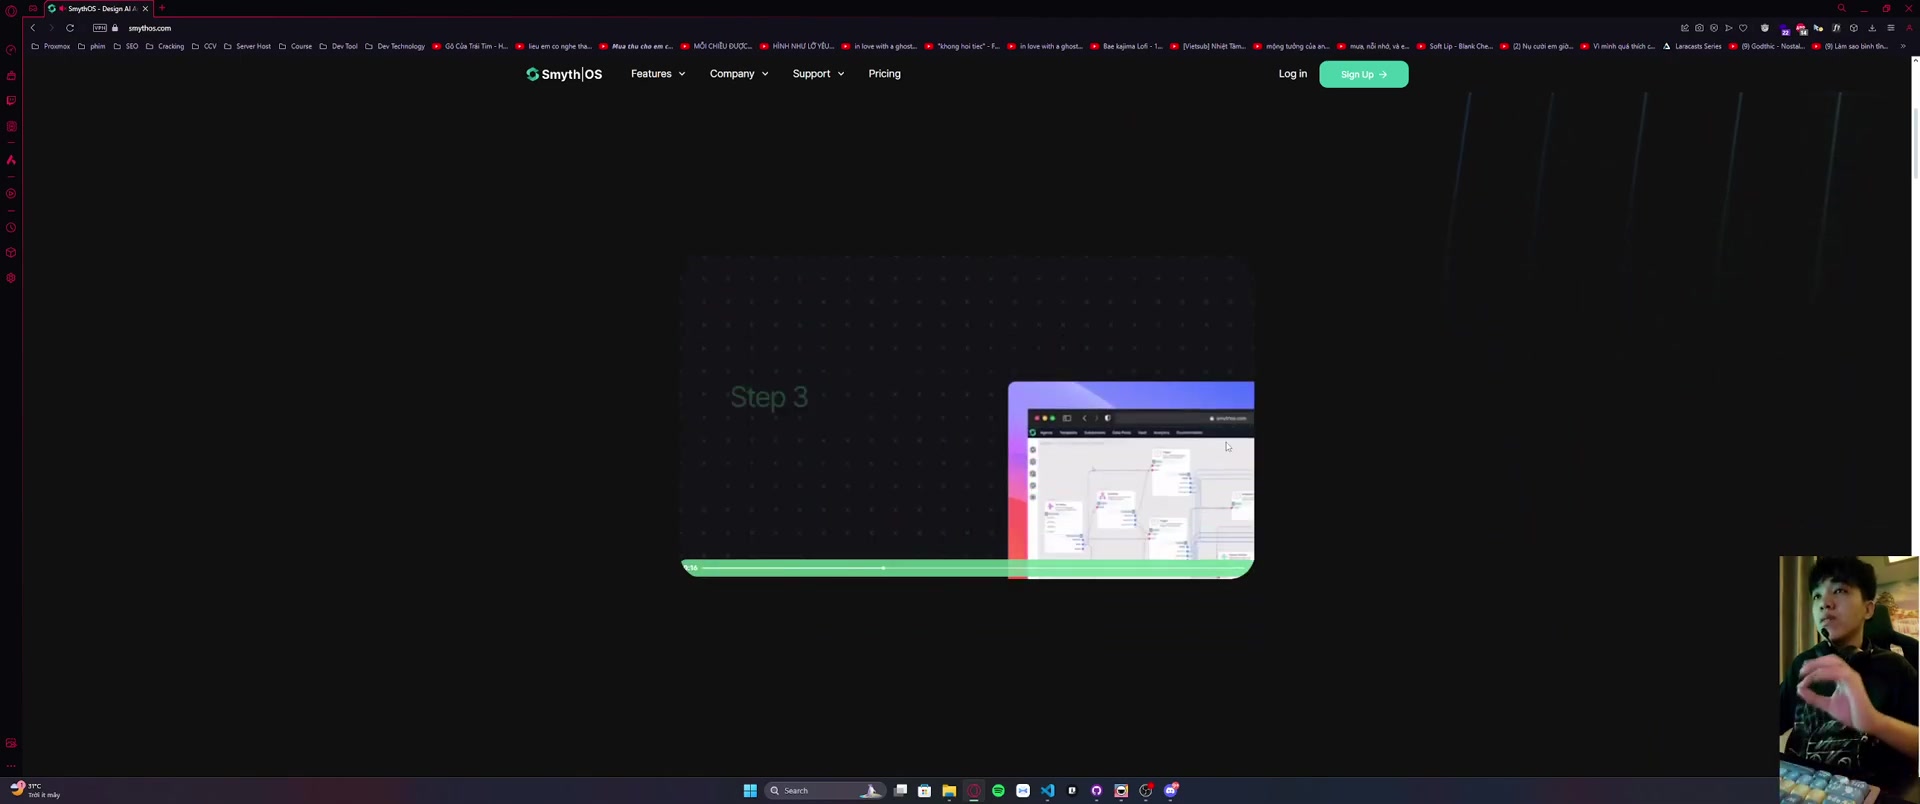Open the SmythOS logo home link

564,74
